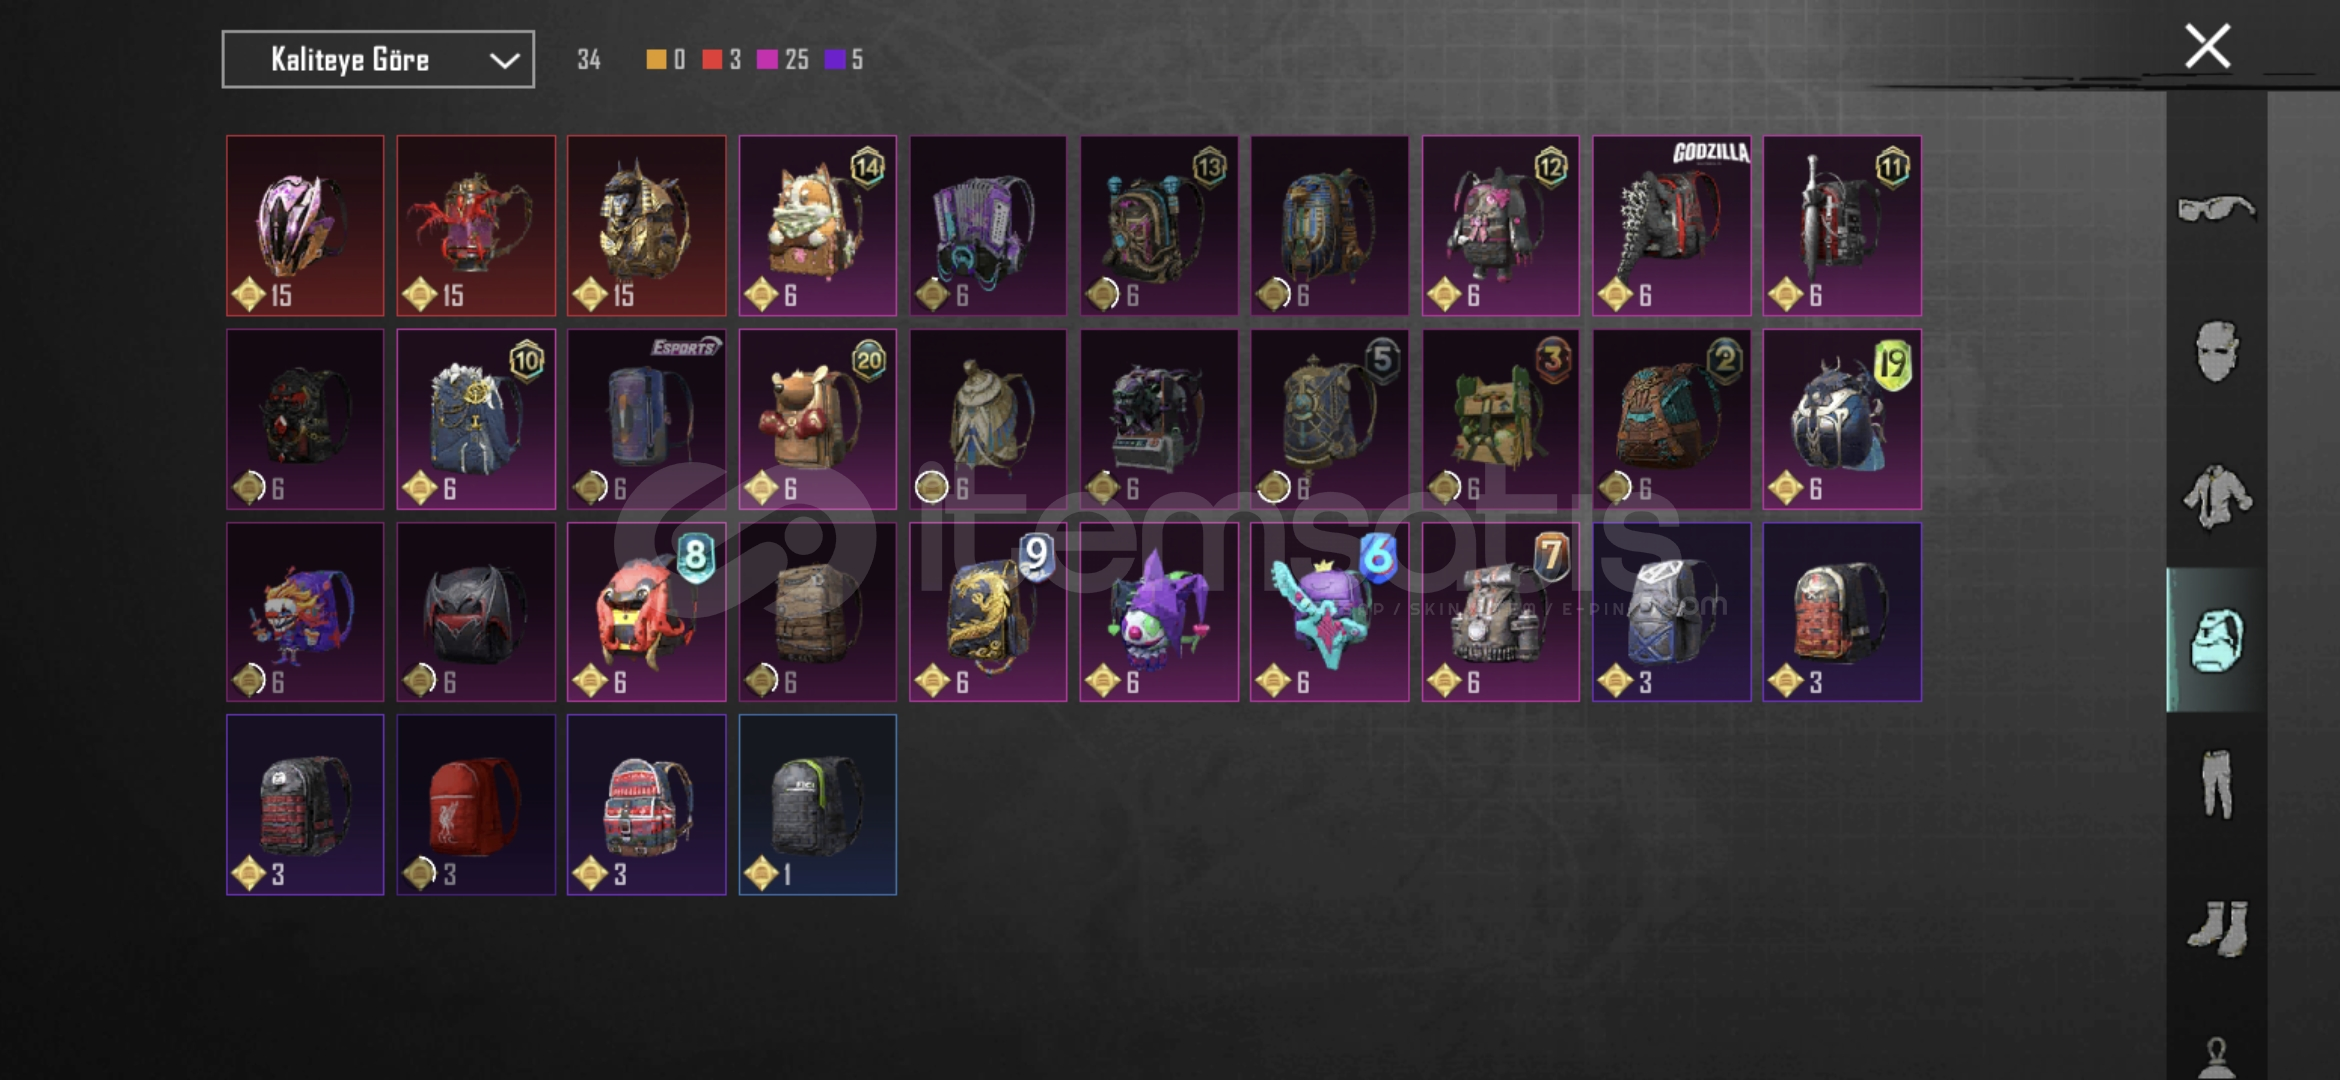This screenshot has height=1080, width=2340.
Task: Select the backpack category icon
Action: (2216, 640)
